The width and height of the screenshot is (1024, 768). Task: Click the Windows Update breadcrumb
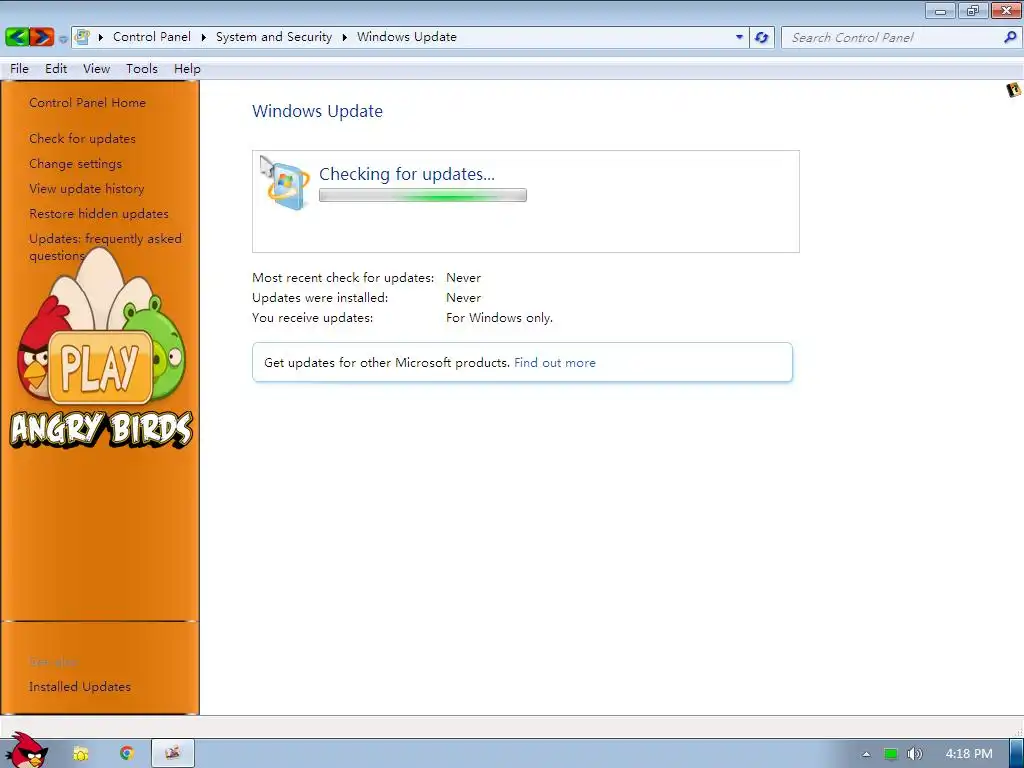point(406,37)
